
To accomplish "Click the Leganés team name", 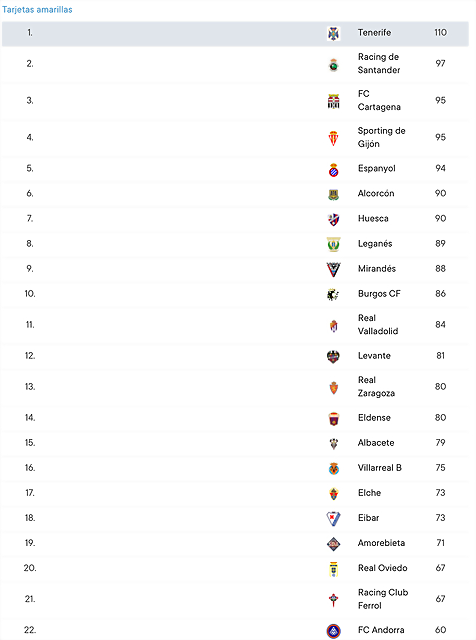I will click(375, 244).
